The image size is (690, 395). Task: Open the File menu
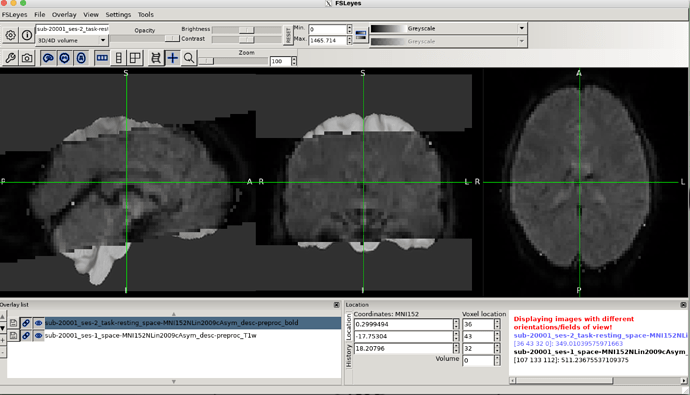click(x=40, y=15)
